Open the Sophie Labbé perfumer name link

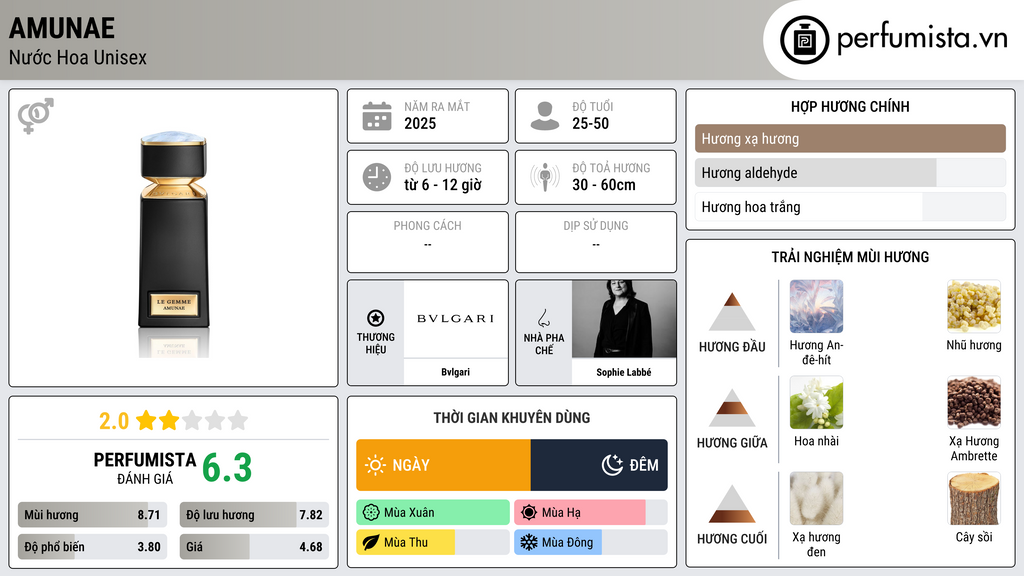624,372
